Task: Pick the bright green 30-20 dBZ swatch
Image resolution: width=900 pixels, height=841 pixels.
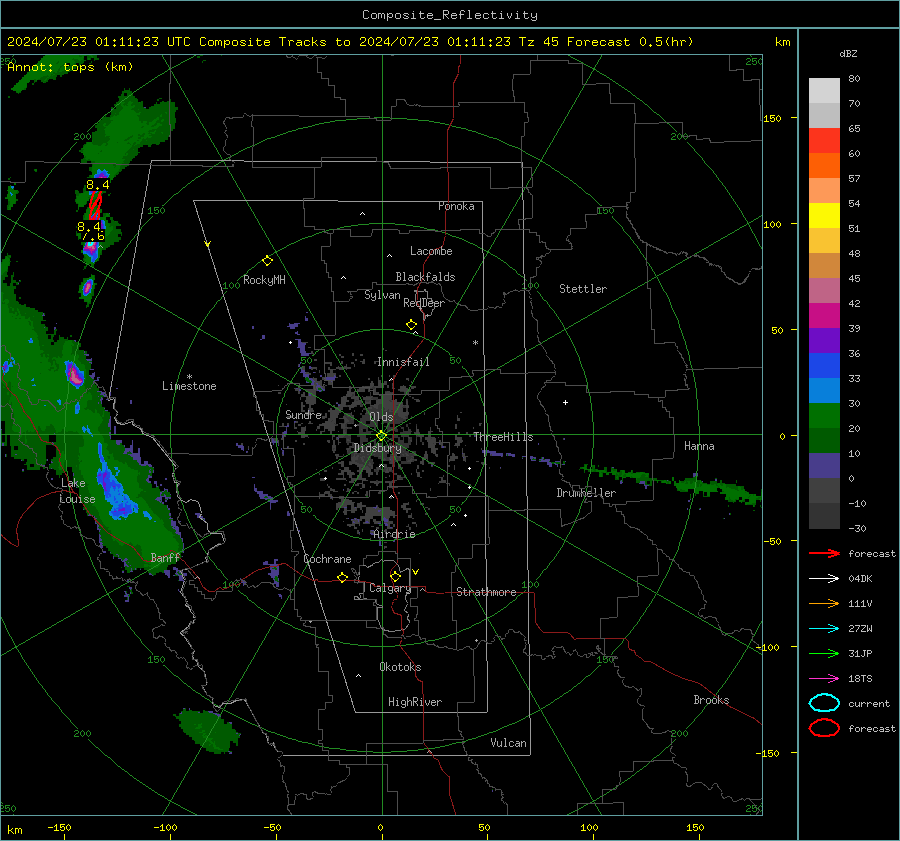Action: coord(824,416)
